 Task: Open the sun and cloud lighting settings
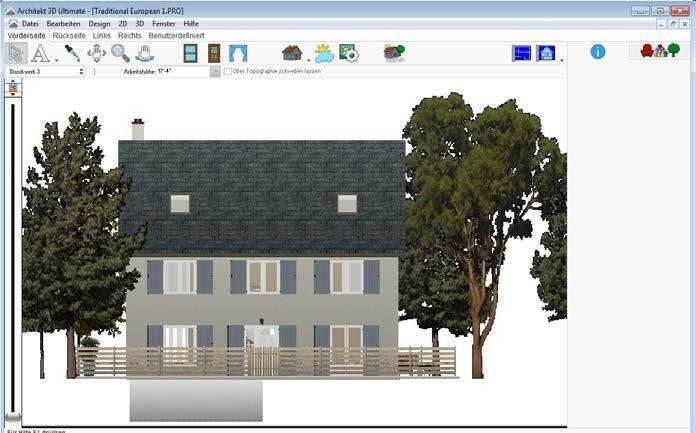[323, 53]
